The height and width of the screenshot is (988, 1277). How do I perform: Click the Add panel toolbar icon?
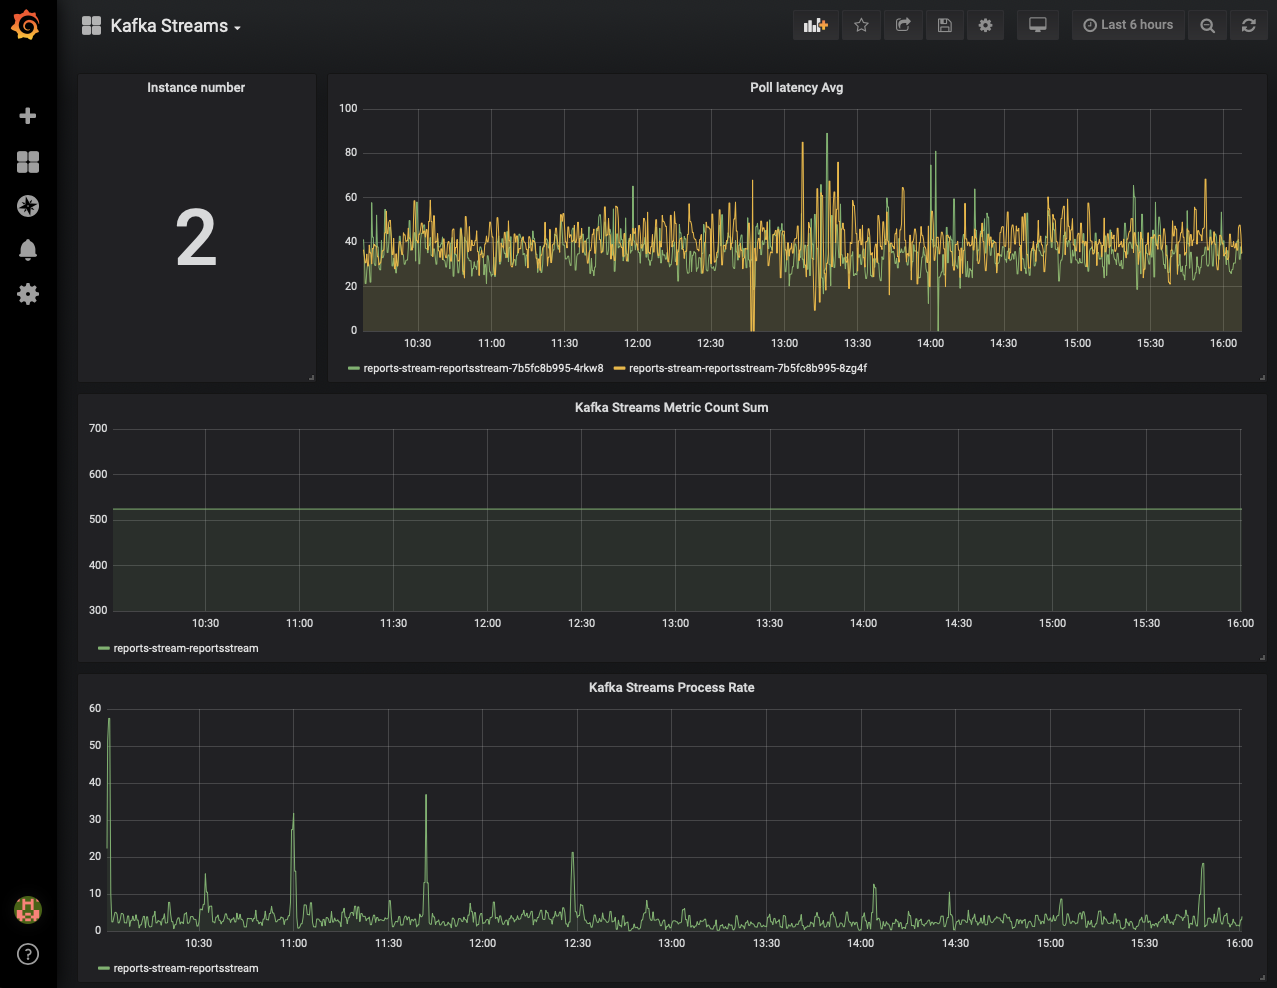point(816,26)
